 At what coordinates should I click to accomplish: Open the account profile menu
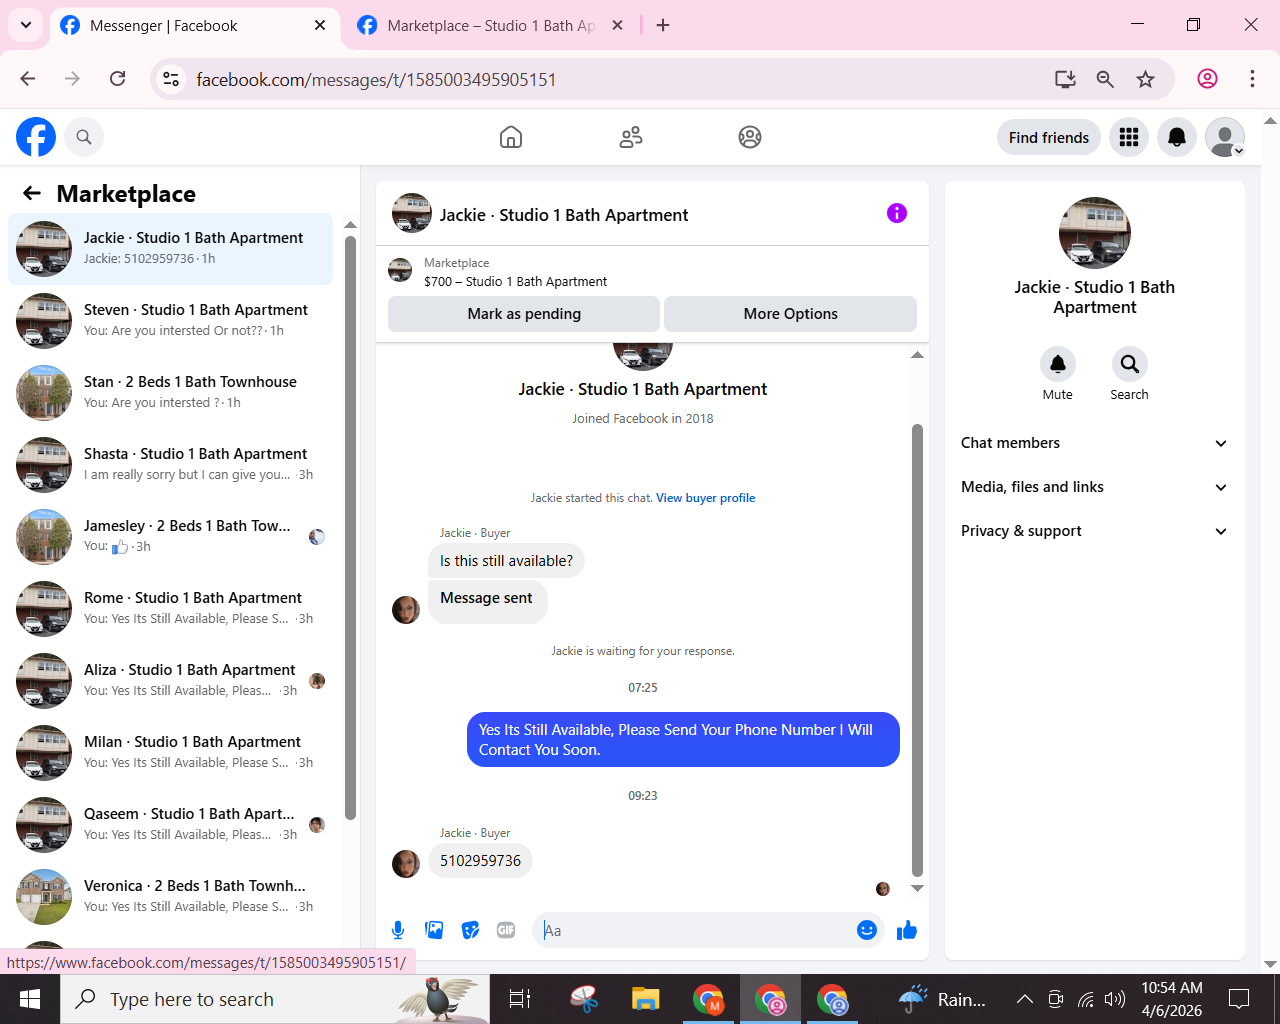click(x=1225, y=137)
